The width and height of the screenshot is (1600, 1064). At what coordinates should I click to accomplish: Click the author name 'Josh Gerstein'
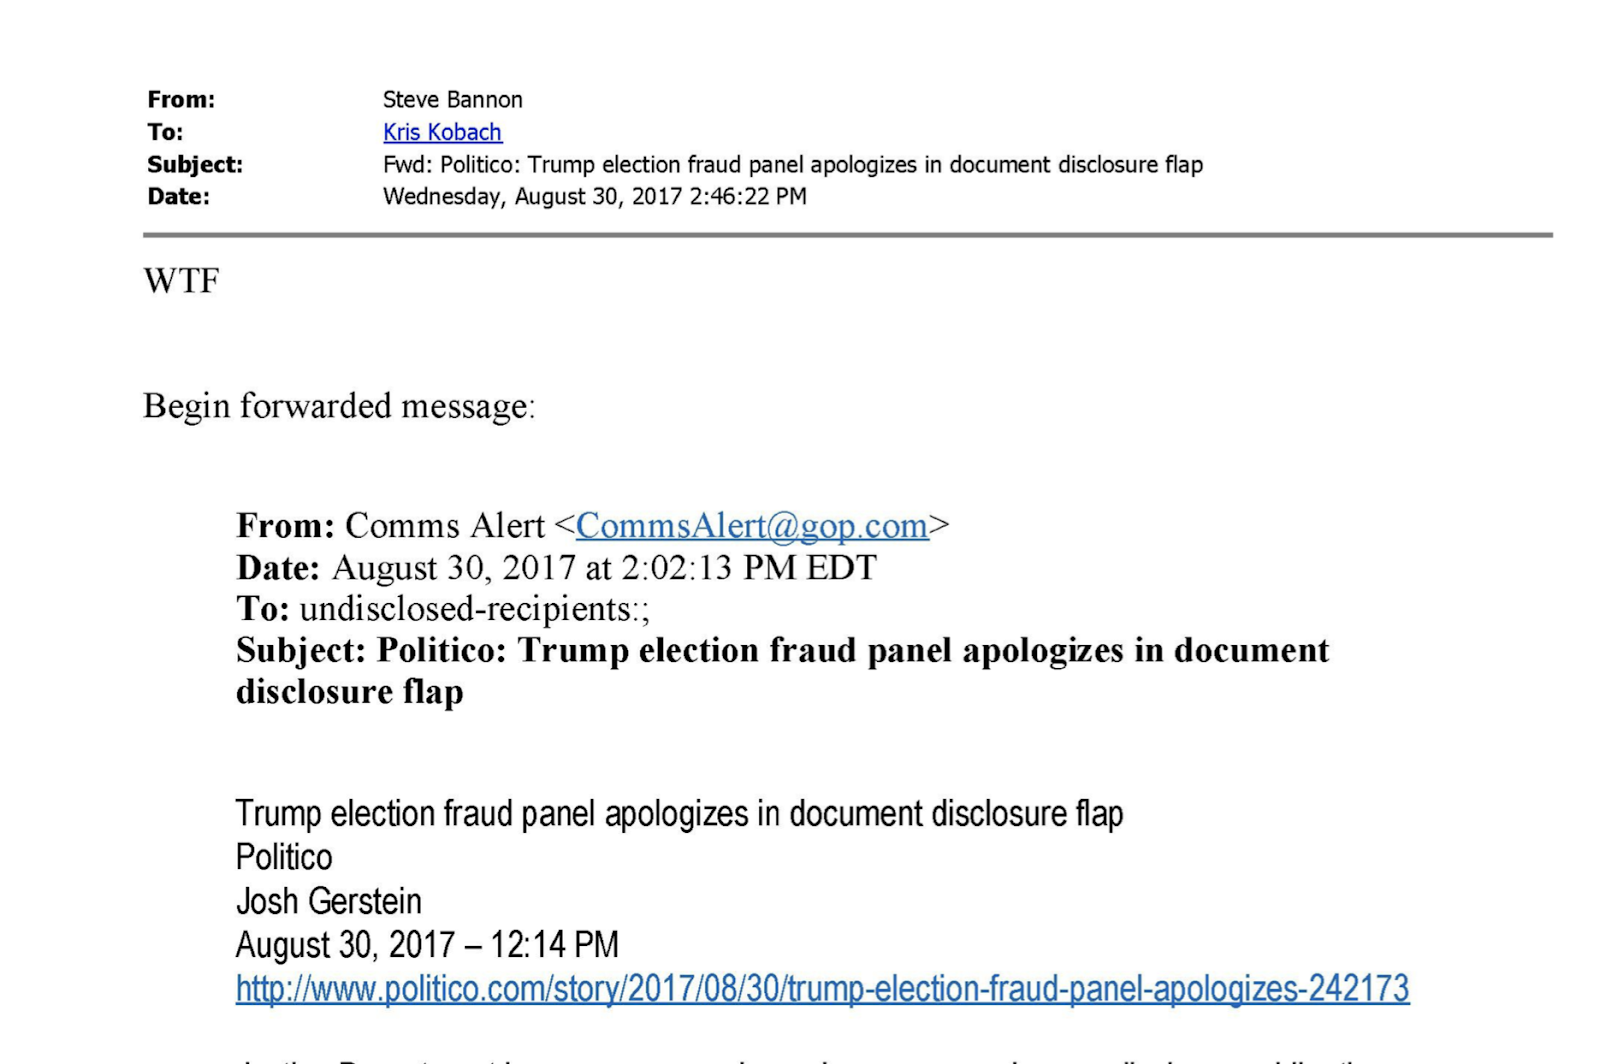pos(329,901)
